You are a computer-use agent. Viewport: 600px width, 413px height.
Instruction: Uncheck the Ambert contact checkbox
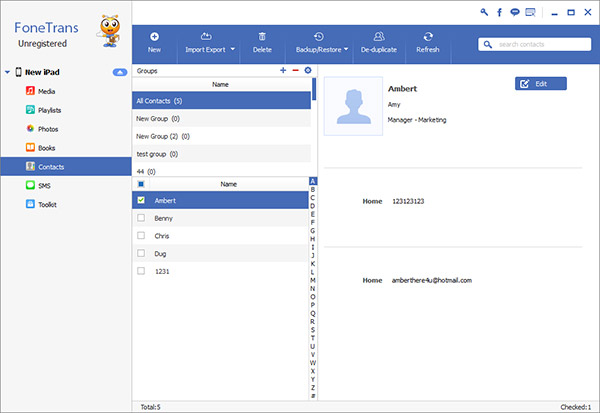click(141, 200)
